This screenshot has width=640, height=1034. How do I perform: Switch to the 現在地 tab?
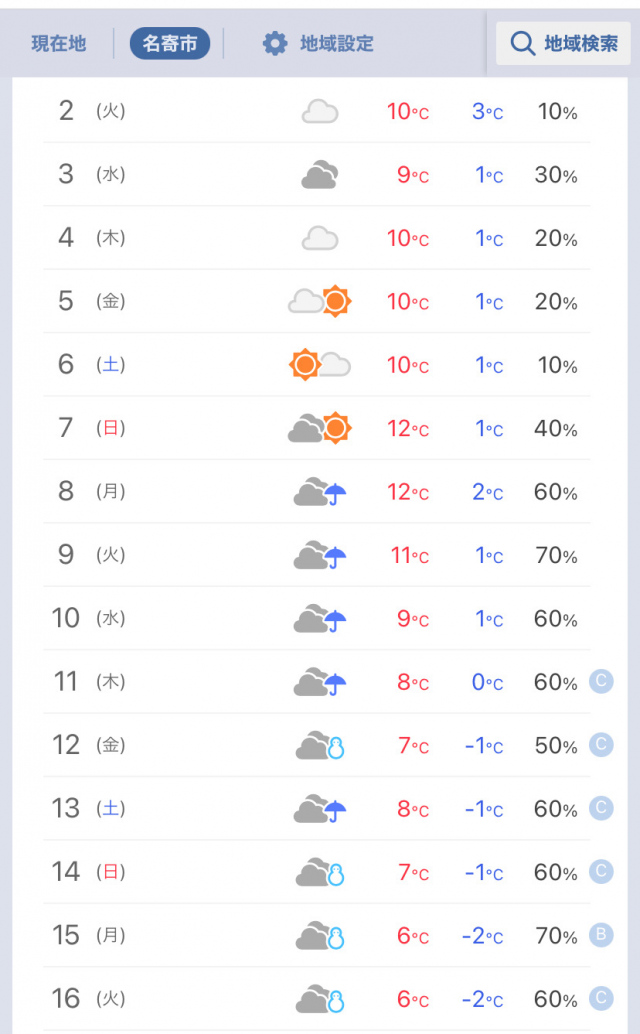click(x=59, y=44)
